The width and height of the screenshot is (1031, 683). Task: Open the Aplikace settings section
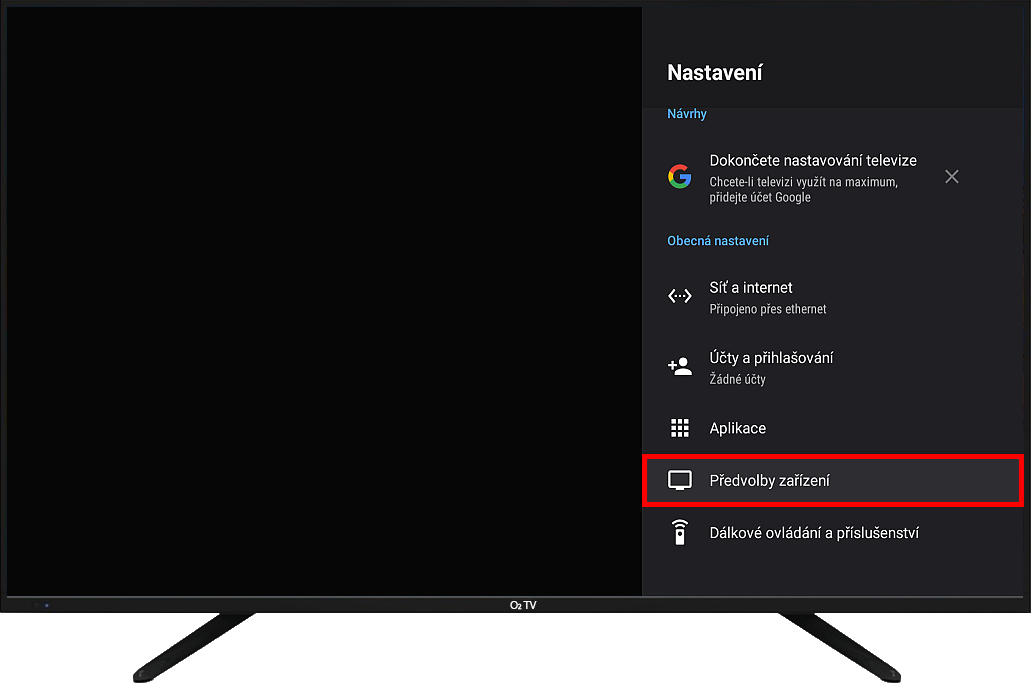(x=738, y=427)
